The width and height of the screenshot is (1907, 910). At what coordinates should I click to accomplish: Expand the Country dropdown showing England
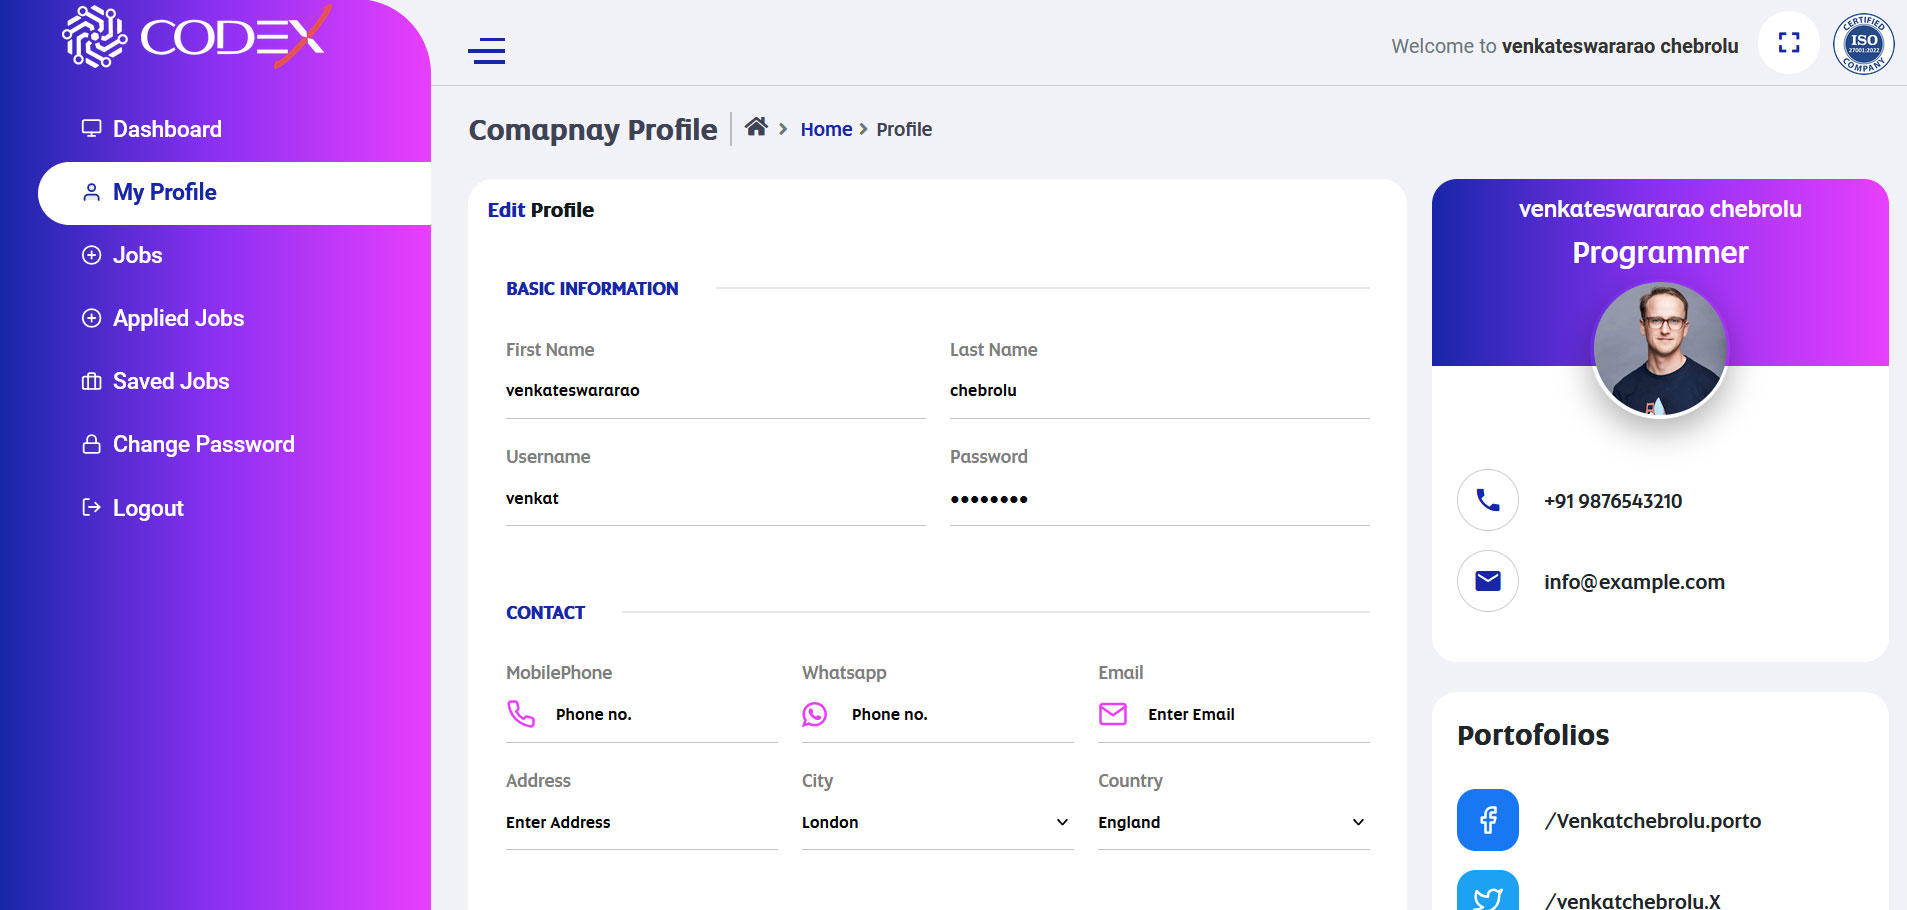(1233, 822)
